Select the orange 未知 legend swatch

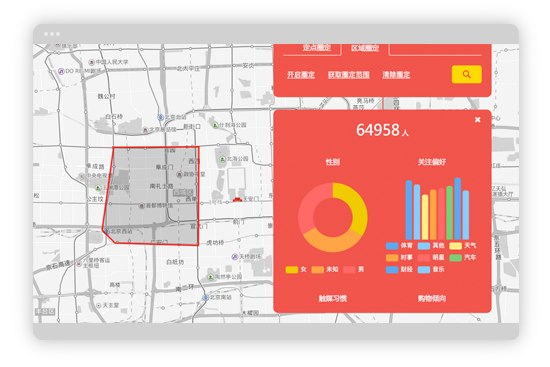coord(317,269)
